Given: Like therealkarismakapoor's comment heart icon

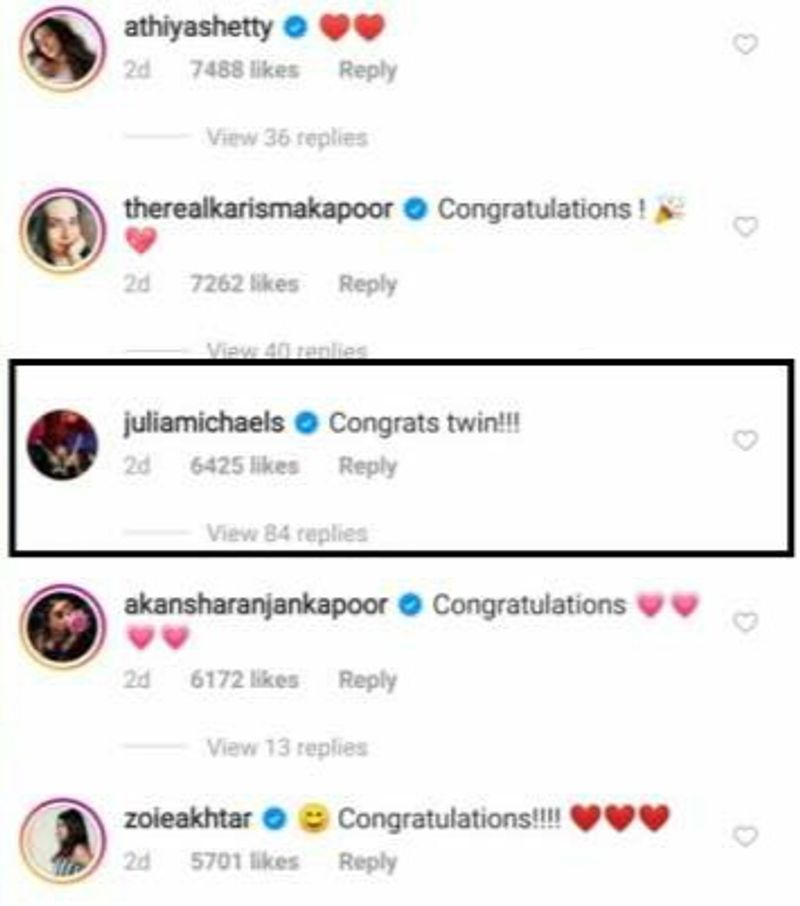Looking at the screenshot, I should pos(745,226).
